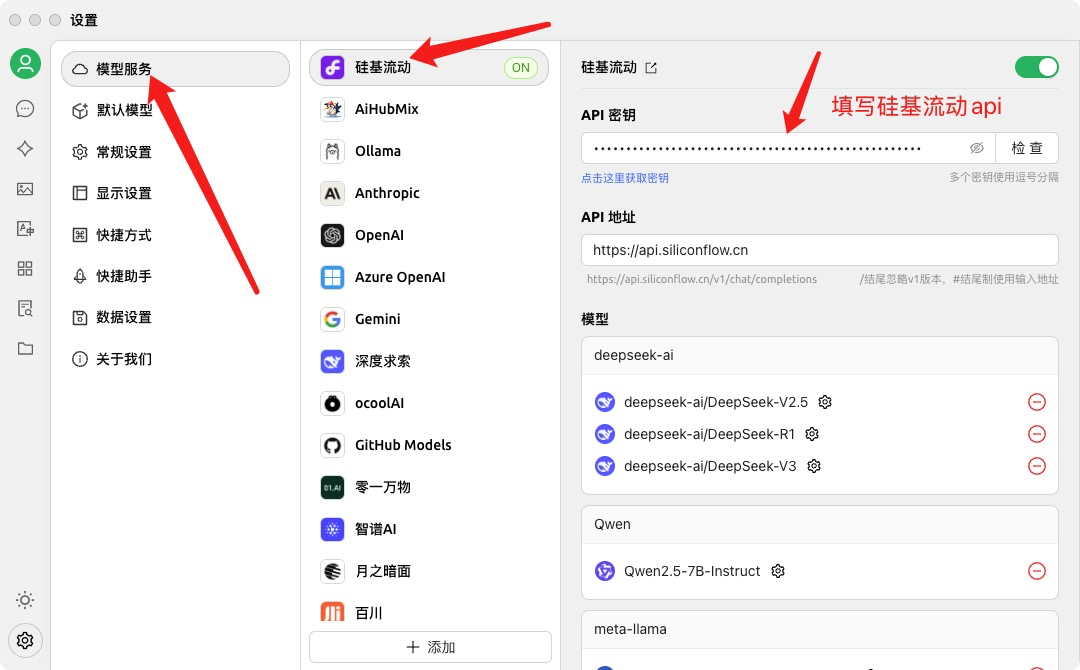Select the ocoolAI provider
The height and width of the screenshot is (670, 1080).
pyautogui.click(x=428, y=403)
